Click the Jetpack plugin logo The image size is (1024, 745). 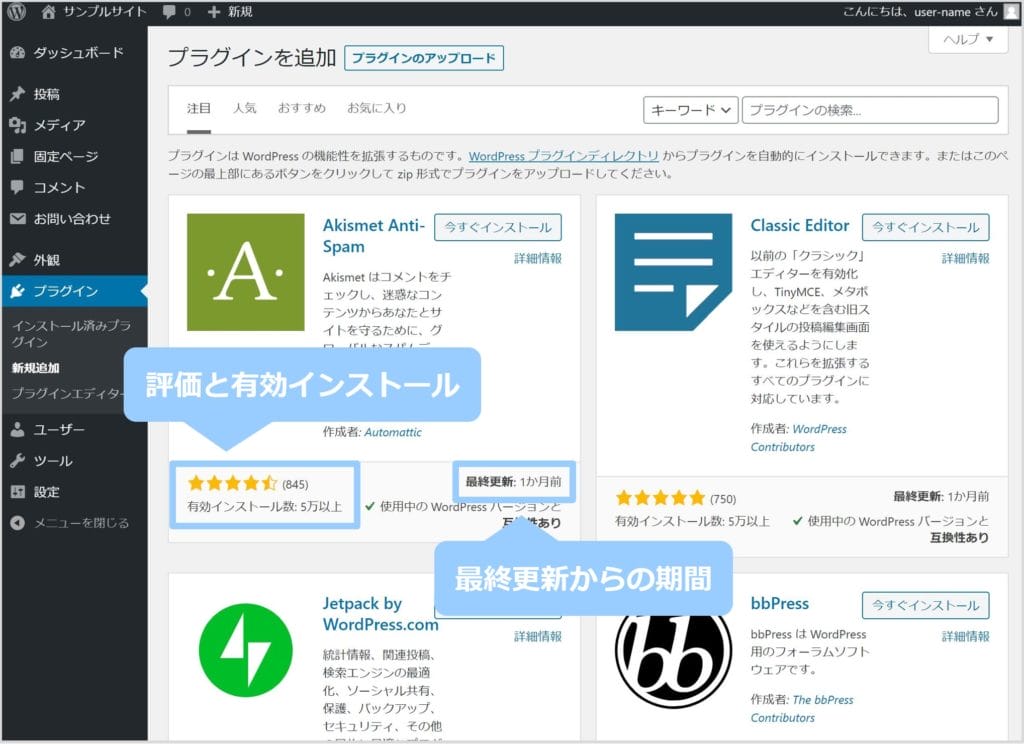coord(246,650)
